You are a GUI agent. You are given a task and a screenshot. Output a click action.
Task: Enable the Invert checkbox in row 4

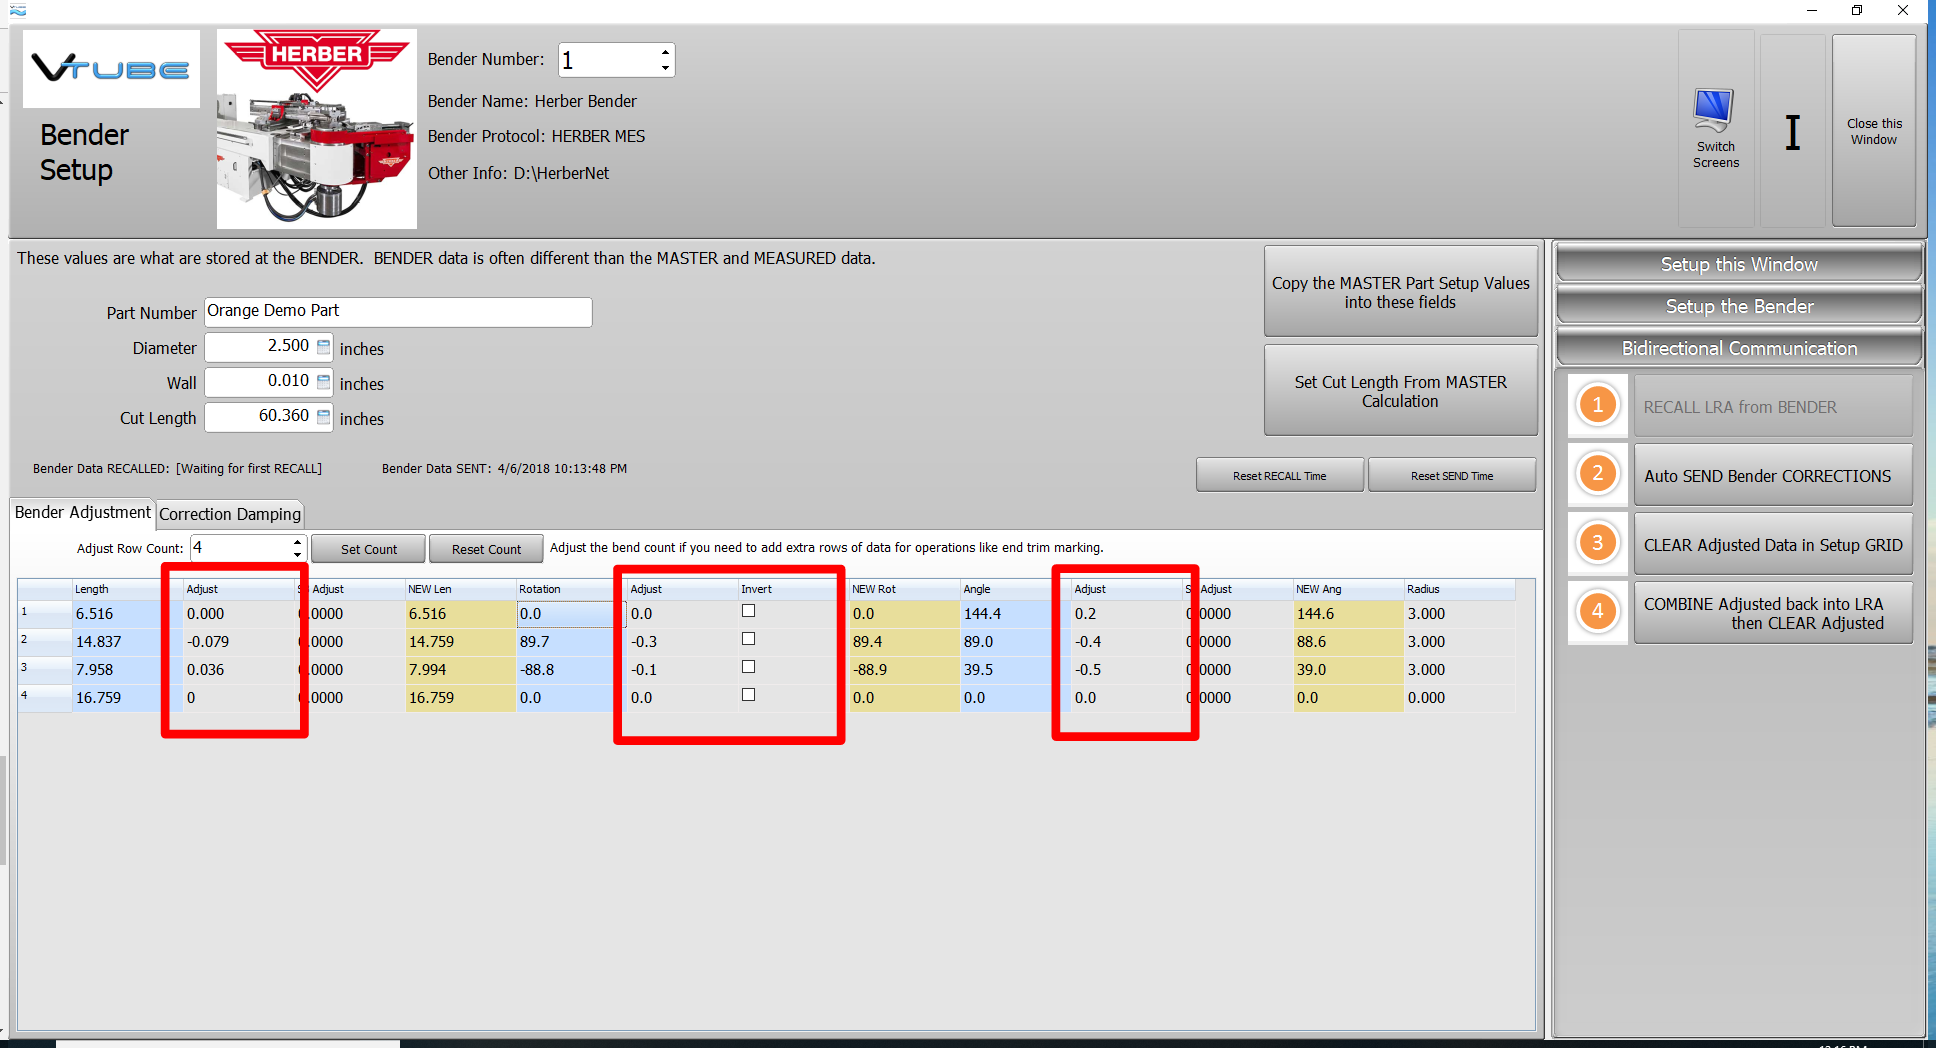point(748,695)
